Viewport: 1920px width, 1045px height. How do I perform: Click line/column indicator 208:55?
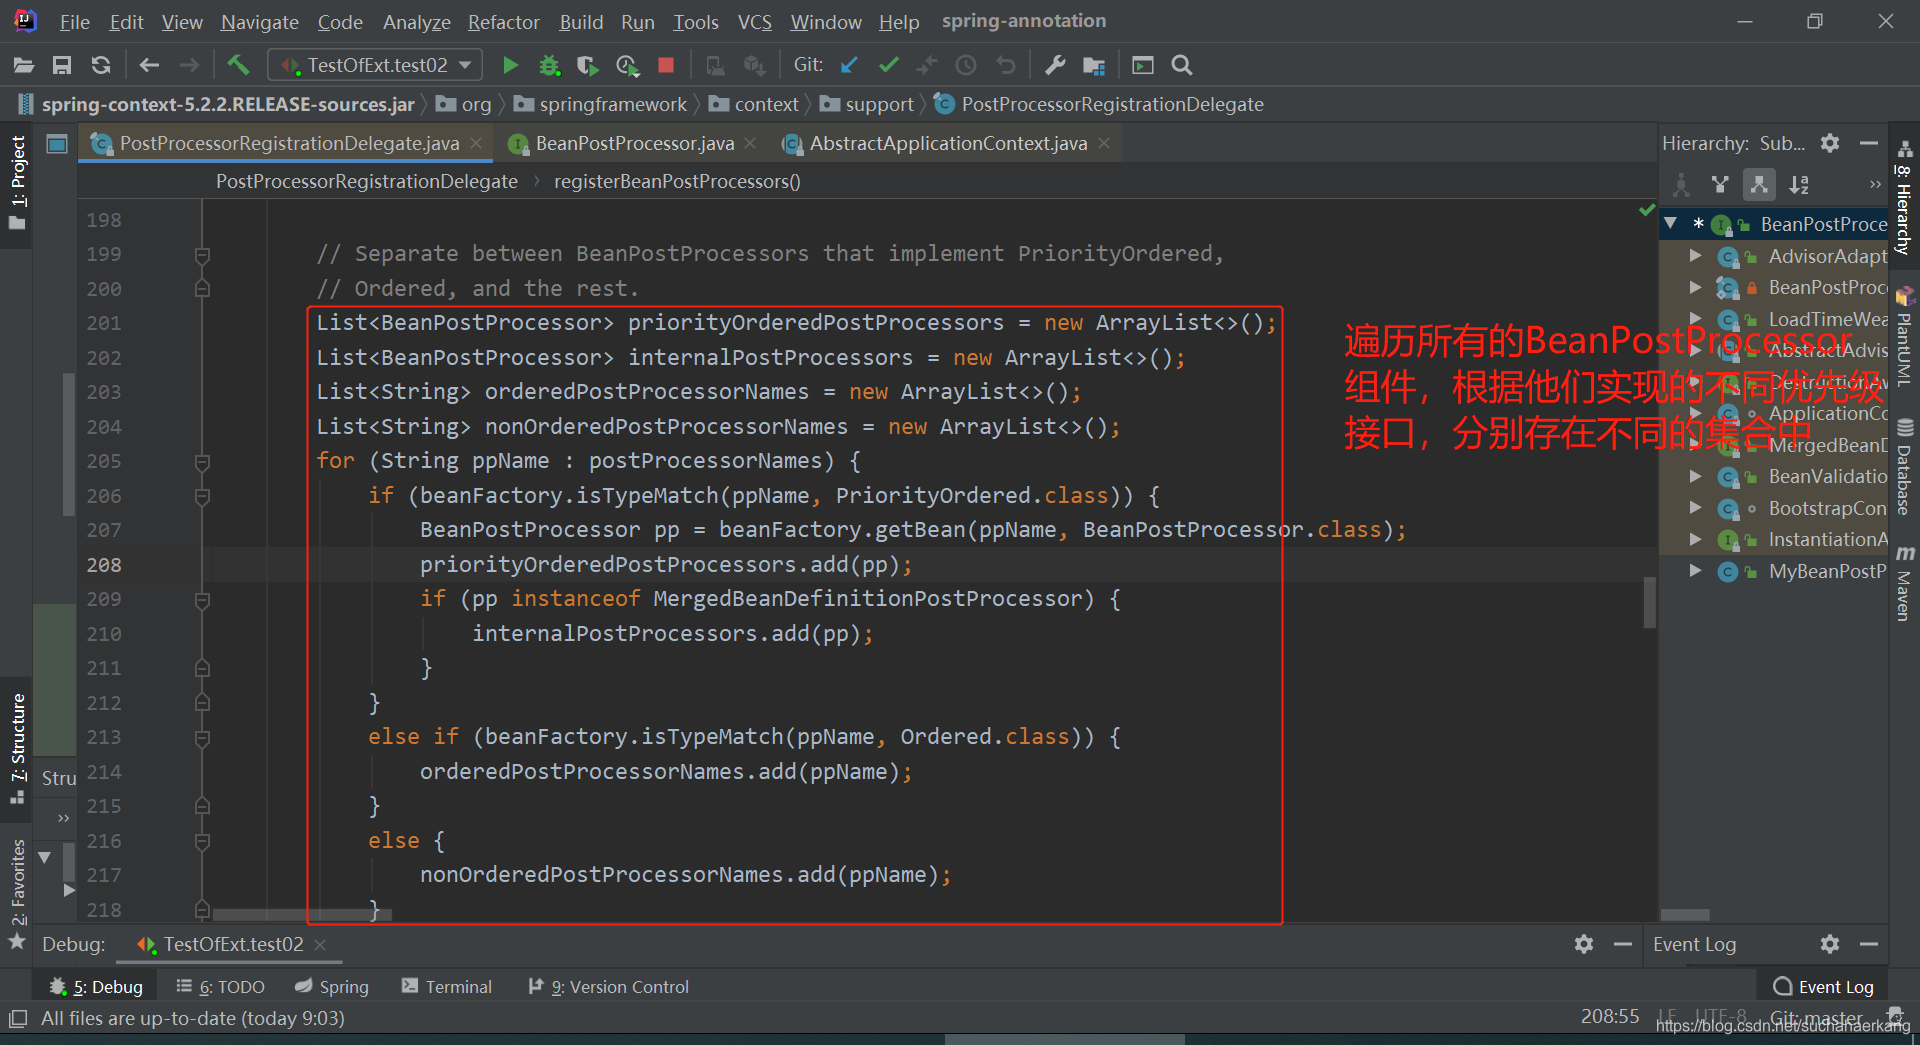pos(1610,1017)
